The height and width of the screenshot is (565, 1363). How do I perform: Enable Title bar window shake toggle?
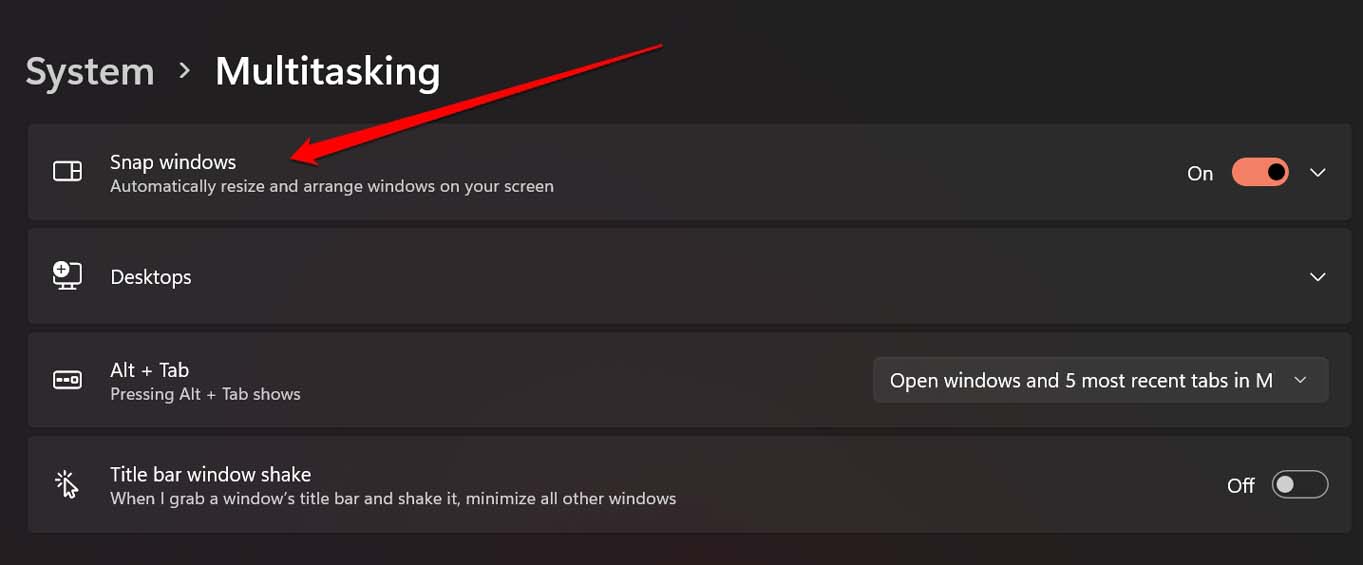click(1300, 485)
